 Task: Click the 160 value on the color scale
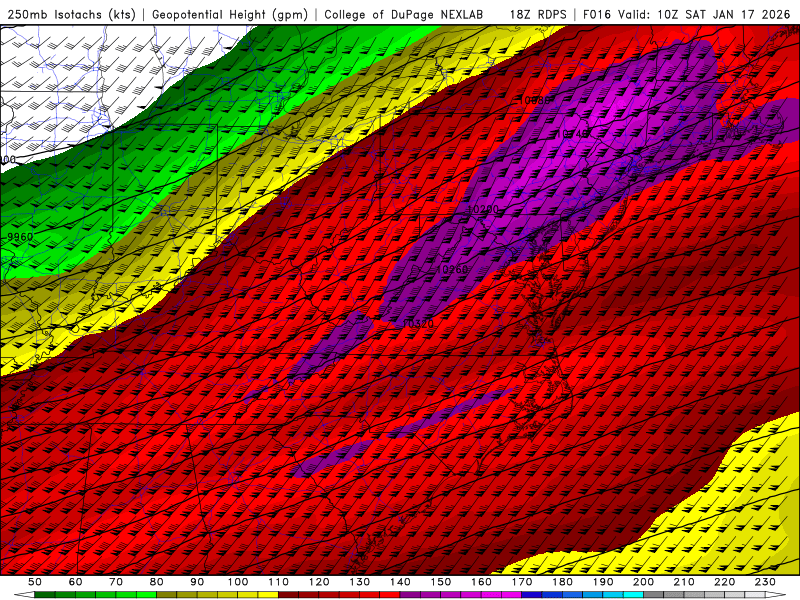tap(481, 582)
